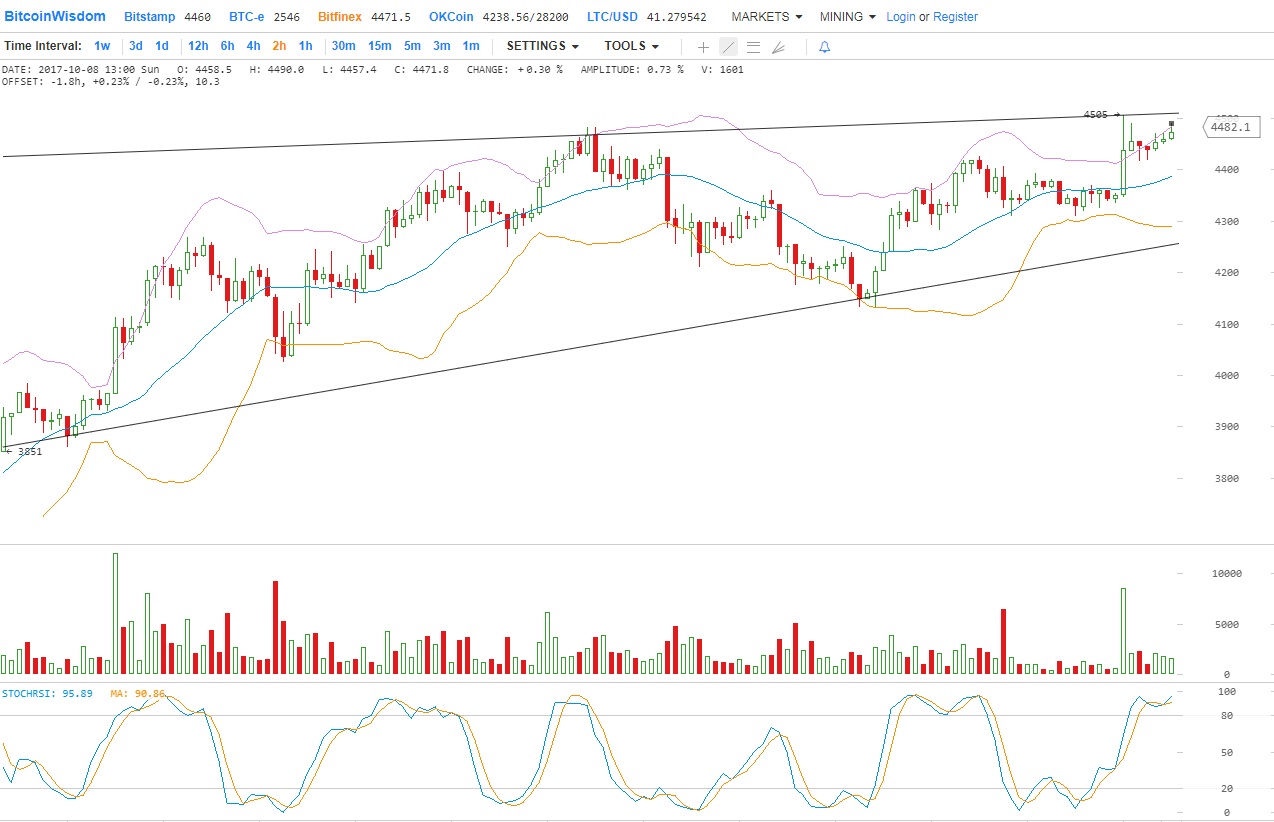Open the SETTINGS dropdown

pyautogui.click(x=542, y=46)
